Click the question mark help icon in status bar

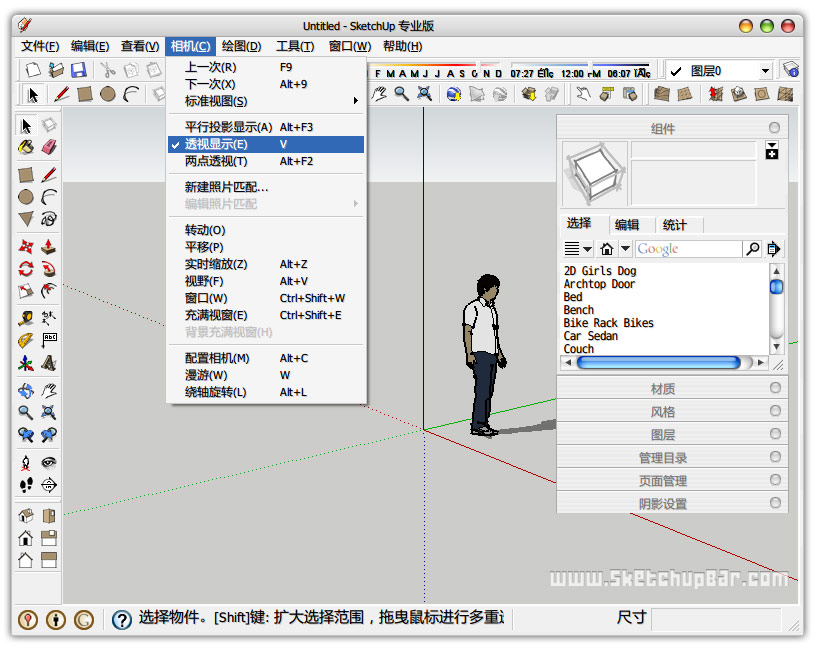click(x=122, y=619)
